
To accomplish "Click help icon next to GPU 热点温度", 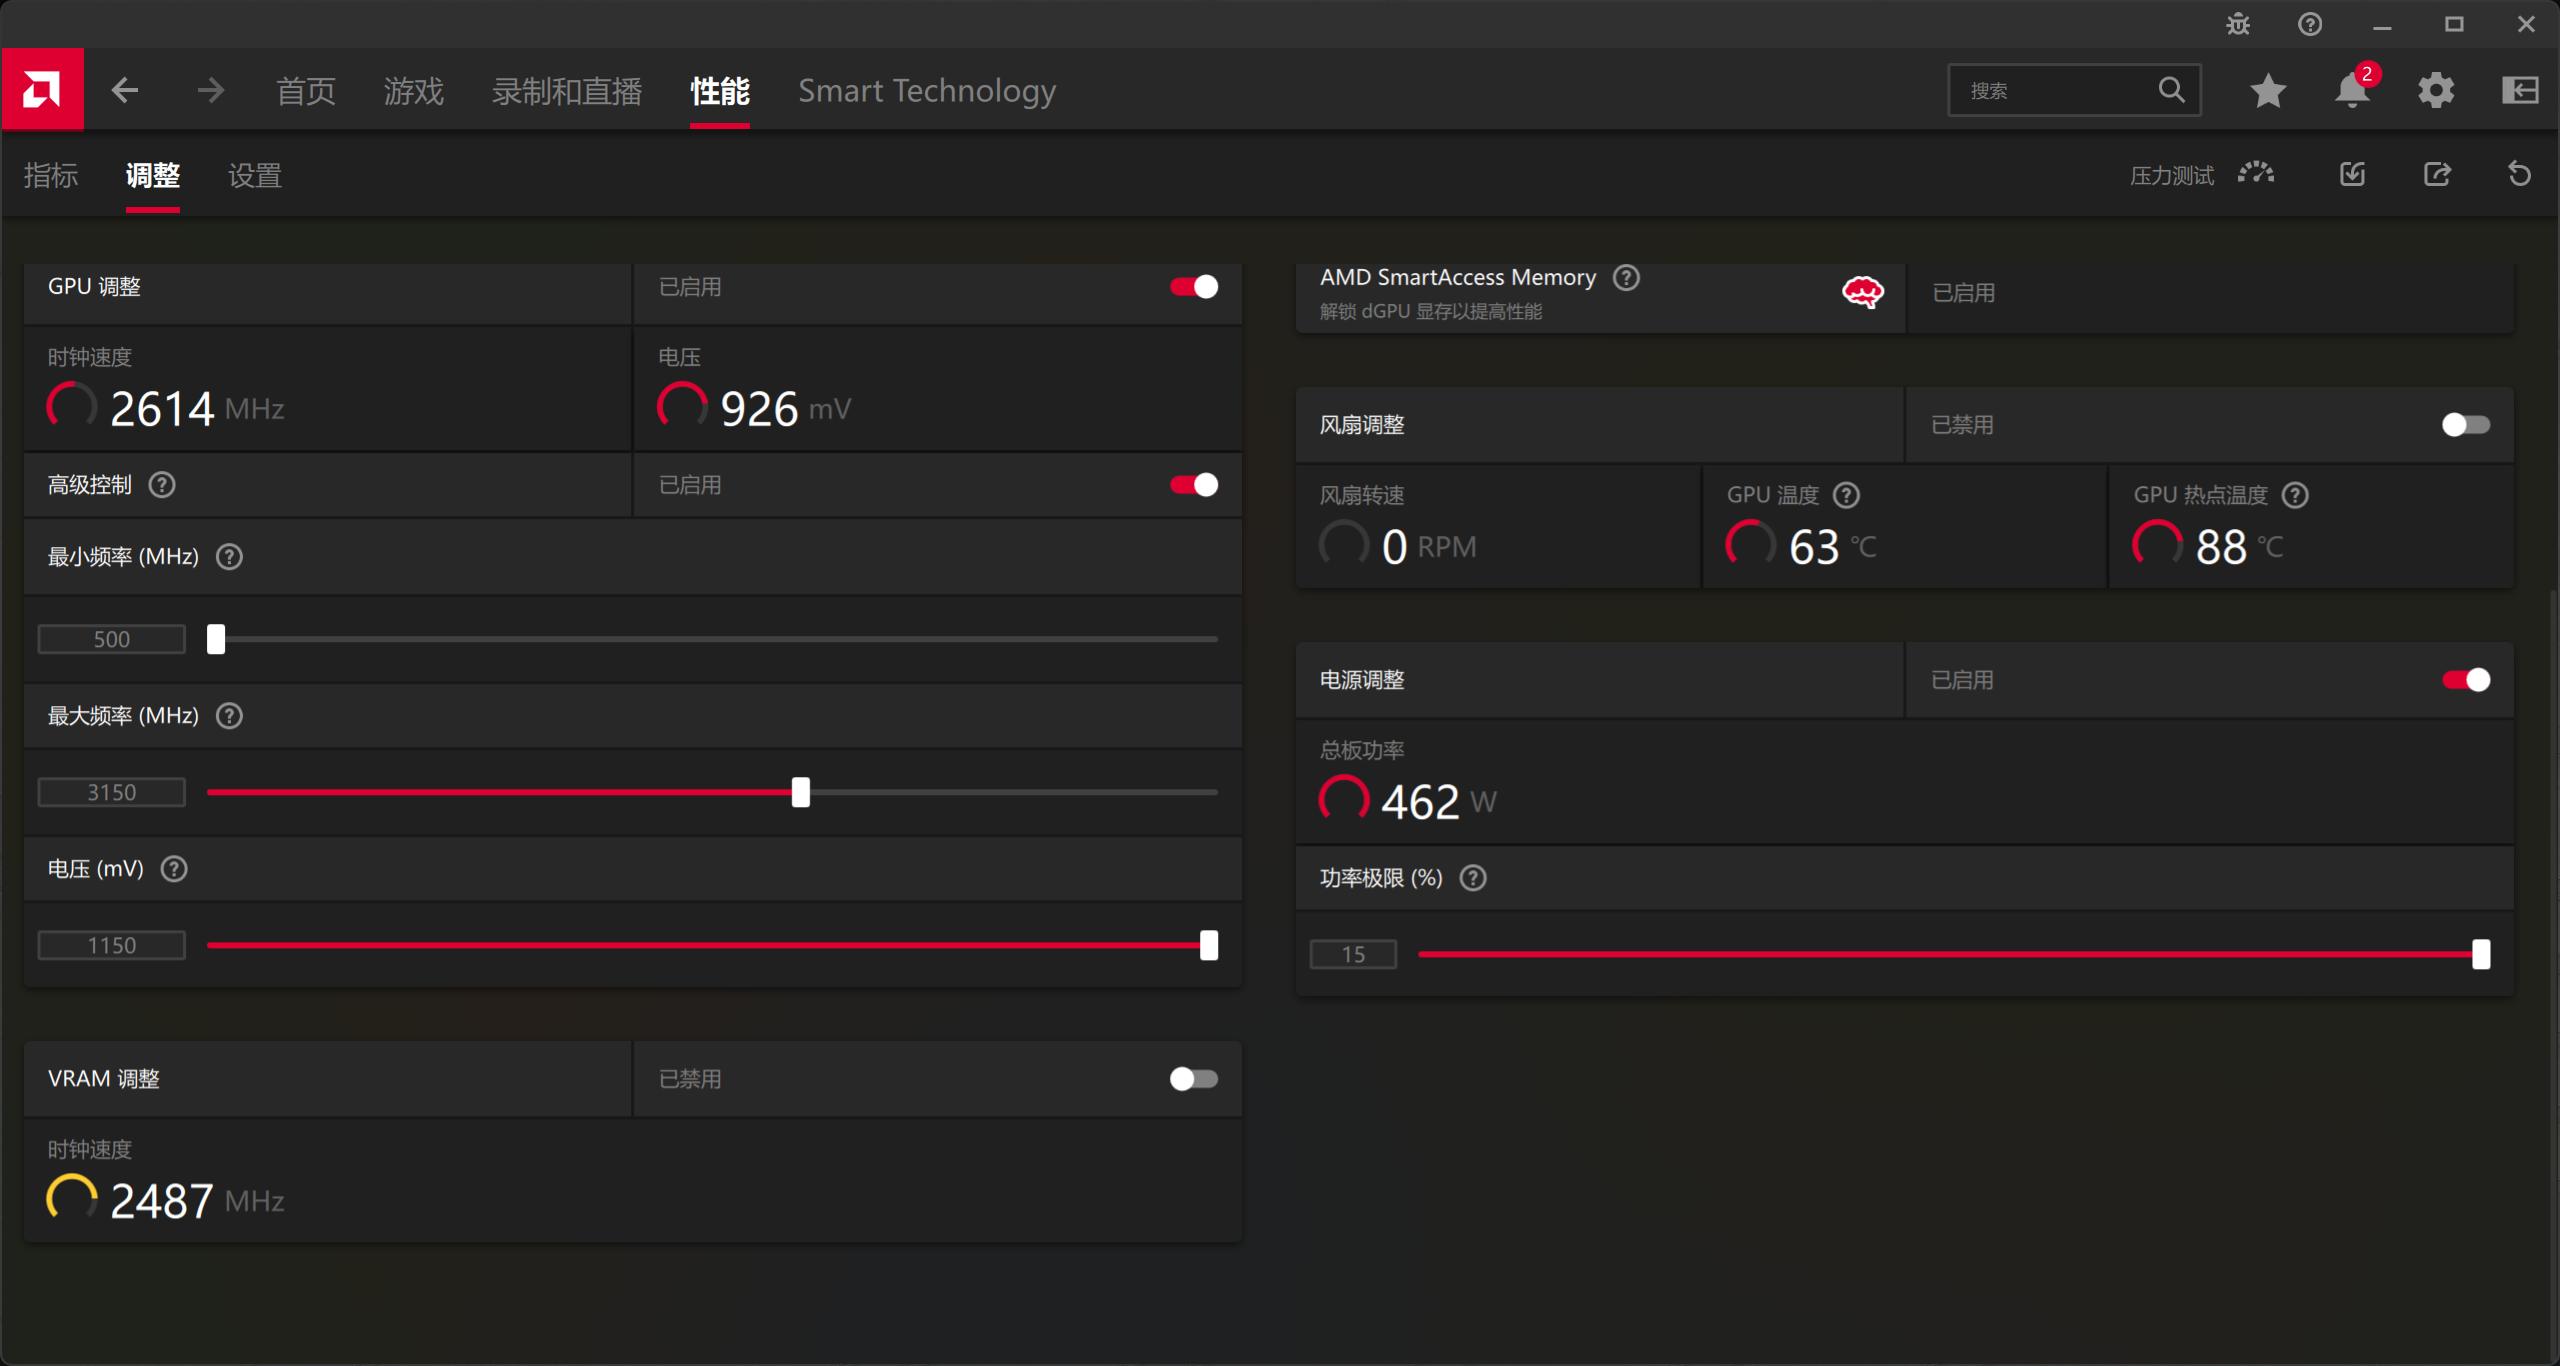I will (x=2295, y=495).
